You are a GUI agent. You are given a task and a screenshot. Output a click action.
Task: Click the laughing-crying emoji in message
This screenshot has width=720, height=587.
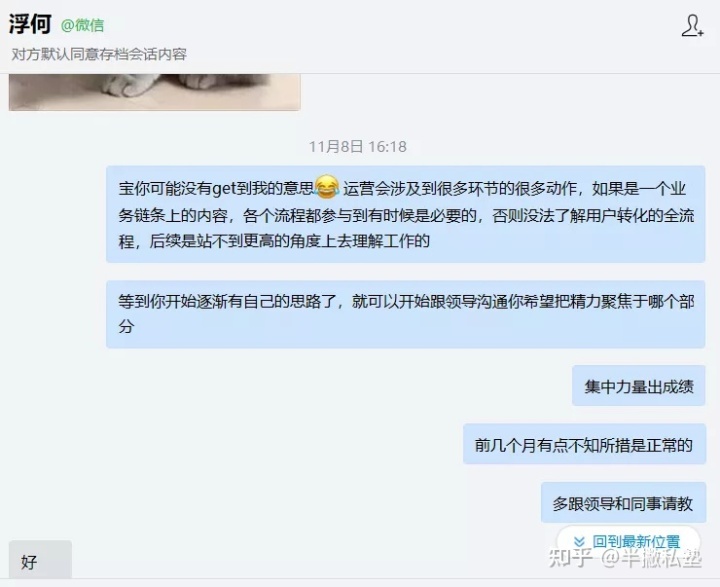(326, 187)
